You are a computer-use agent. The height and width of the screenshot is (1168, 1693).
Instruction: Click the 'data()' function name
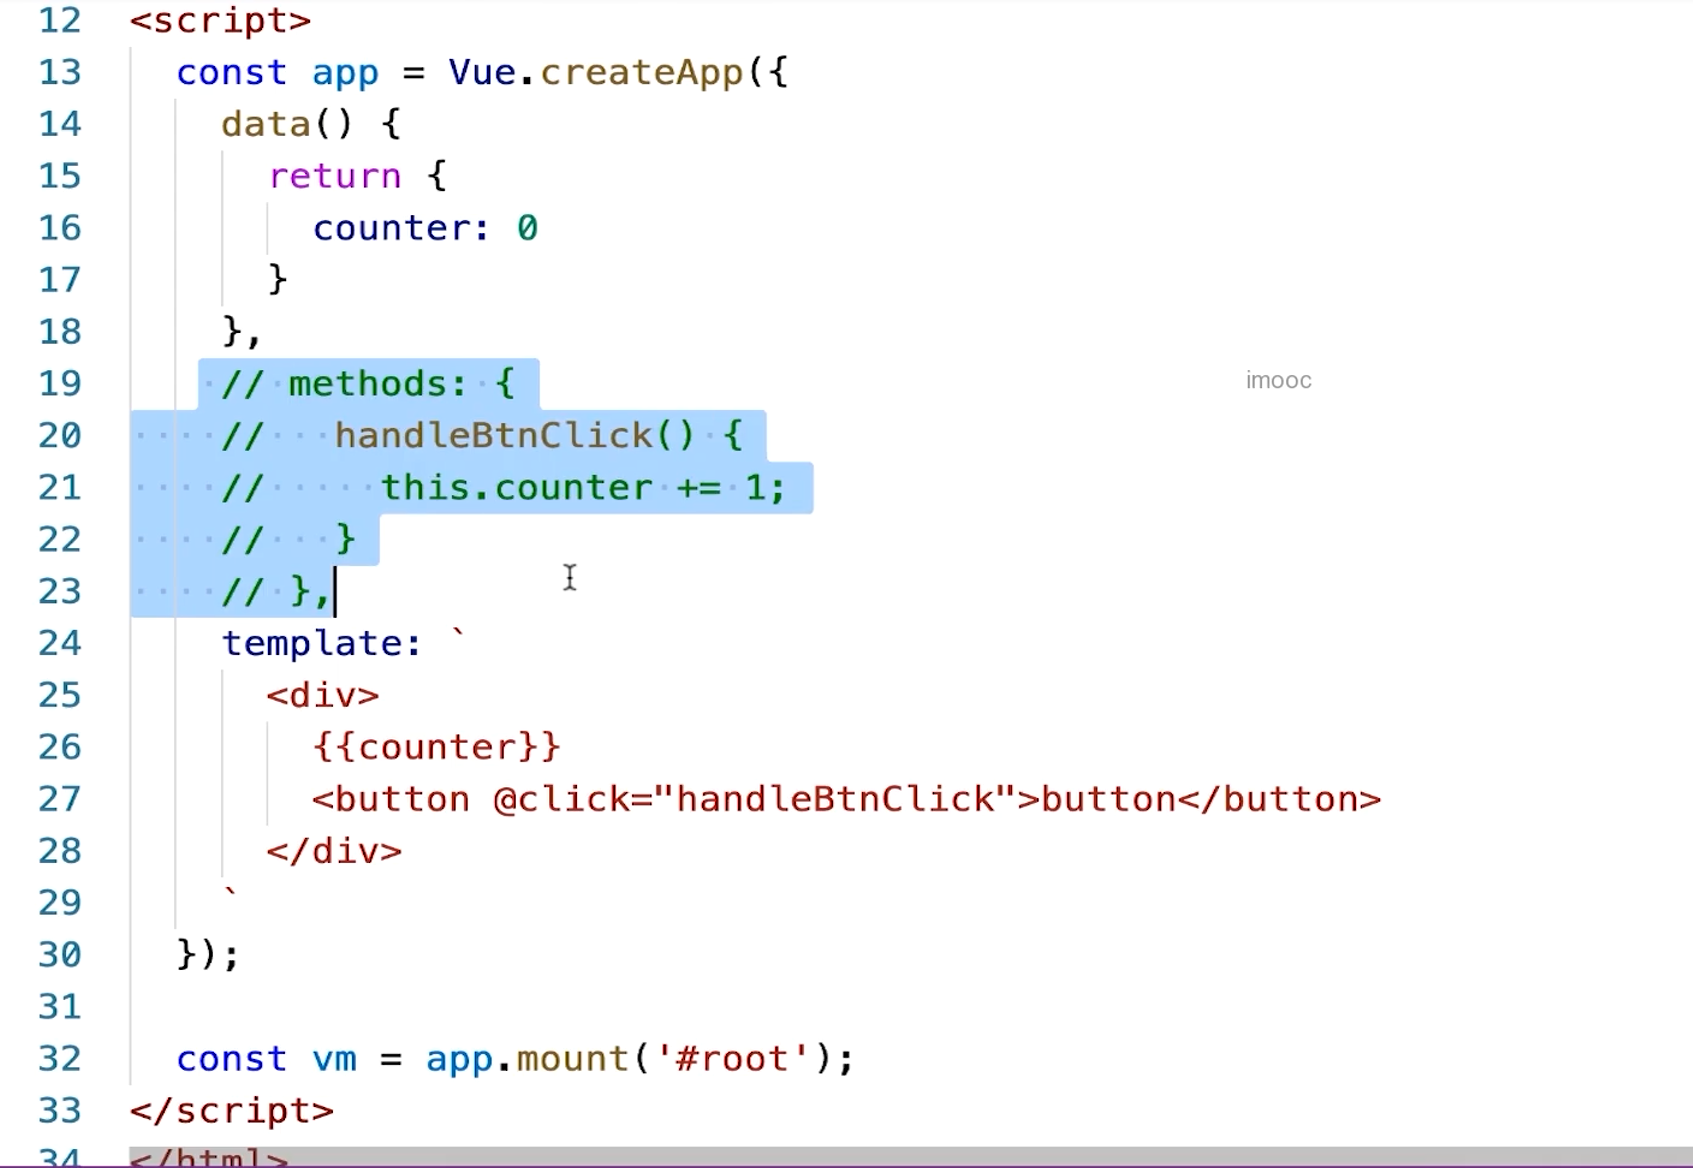tap(287, 124)
